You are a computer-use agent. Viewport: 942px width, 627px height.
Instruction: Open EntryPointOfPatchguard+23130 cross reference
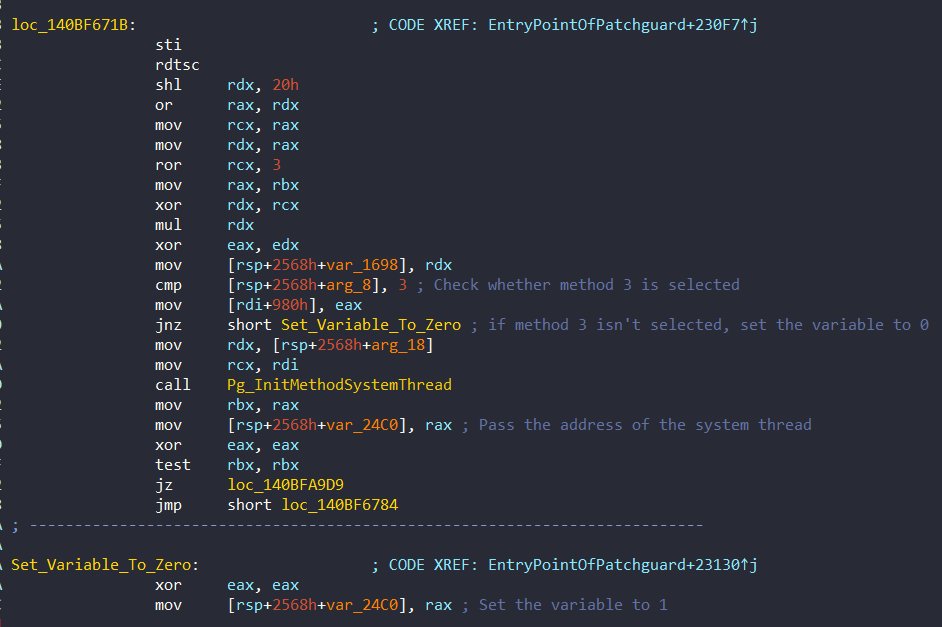point(622,565)
